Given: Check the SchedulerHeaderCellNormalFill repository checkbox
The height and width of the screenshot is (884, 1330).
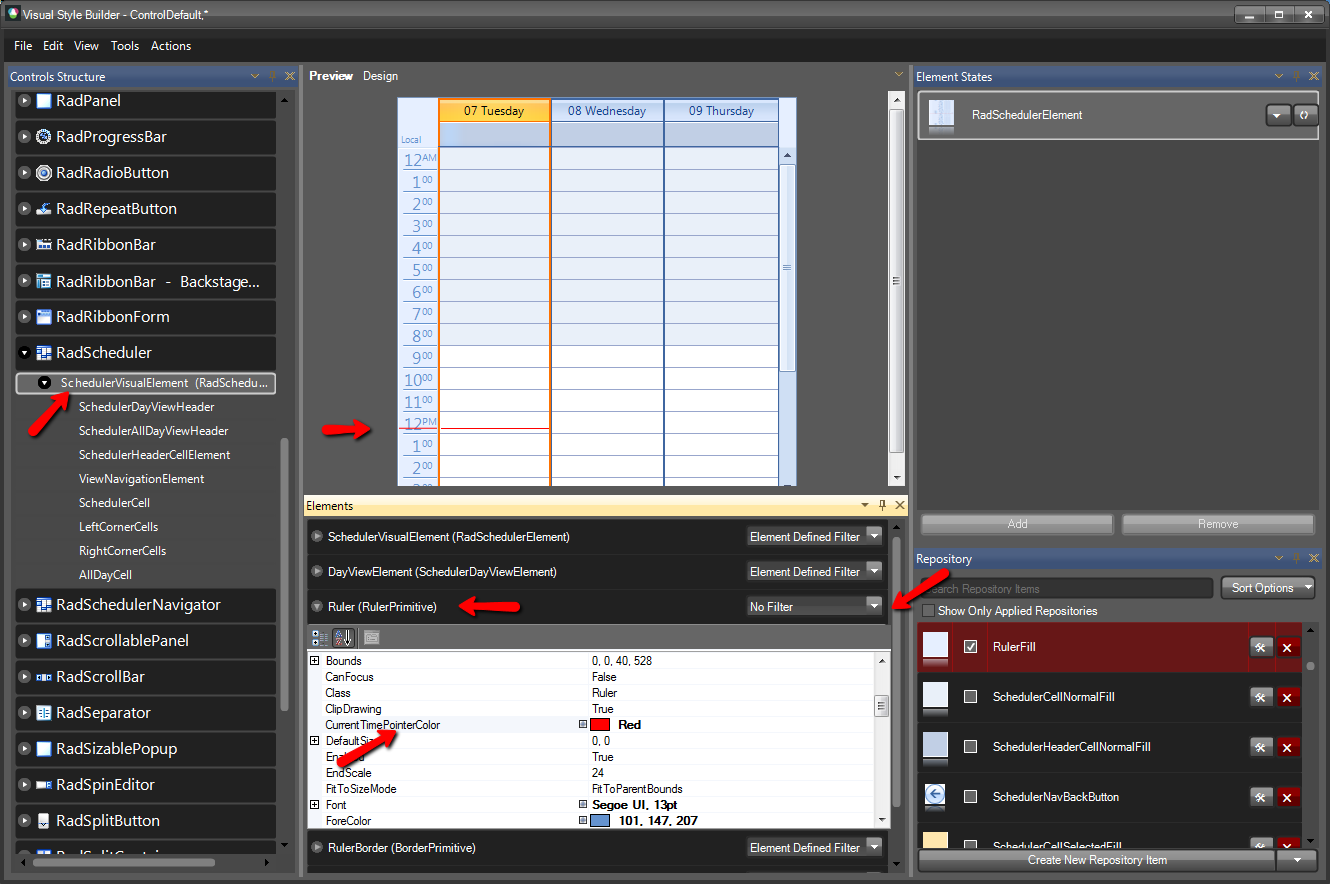Looking at the screenshot, I should (x=970, y=747).
